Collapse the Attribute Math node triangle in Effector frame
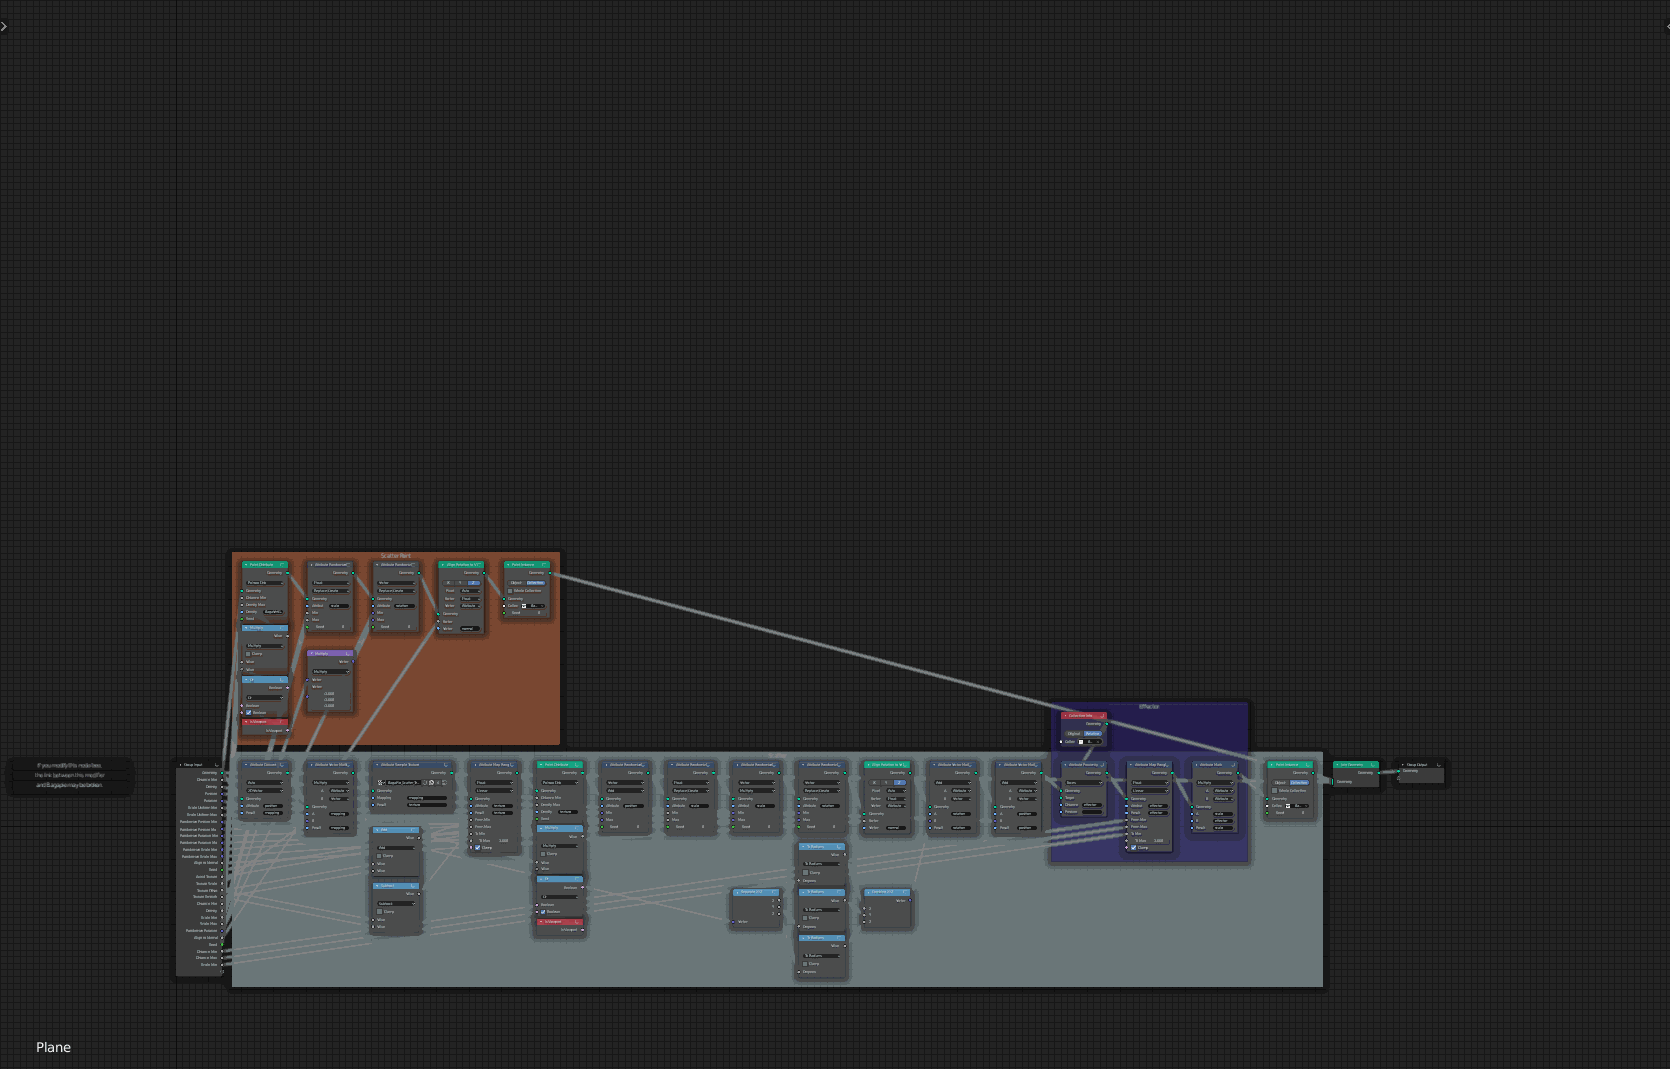The height and width of the screenshot is (1069, 1670). 1196,765
